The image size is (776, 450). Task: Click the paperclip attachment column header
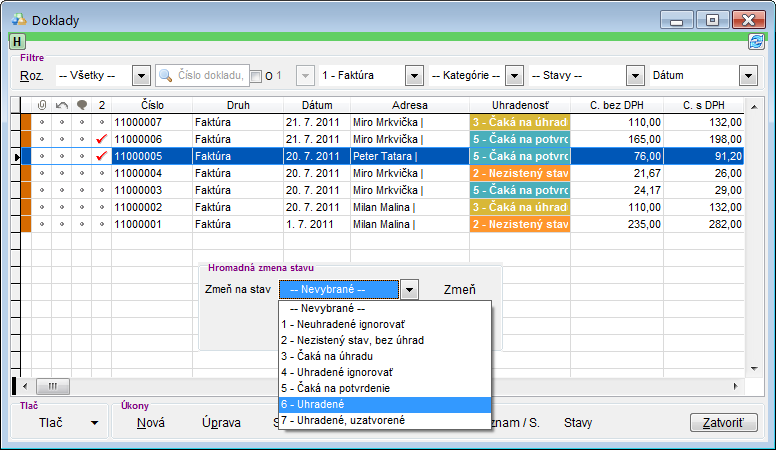coord(42,105)
